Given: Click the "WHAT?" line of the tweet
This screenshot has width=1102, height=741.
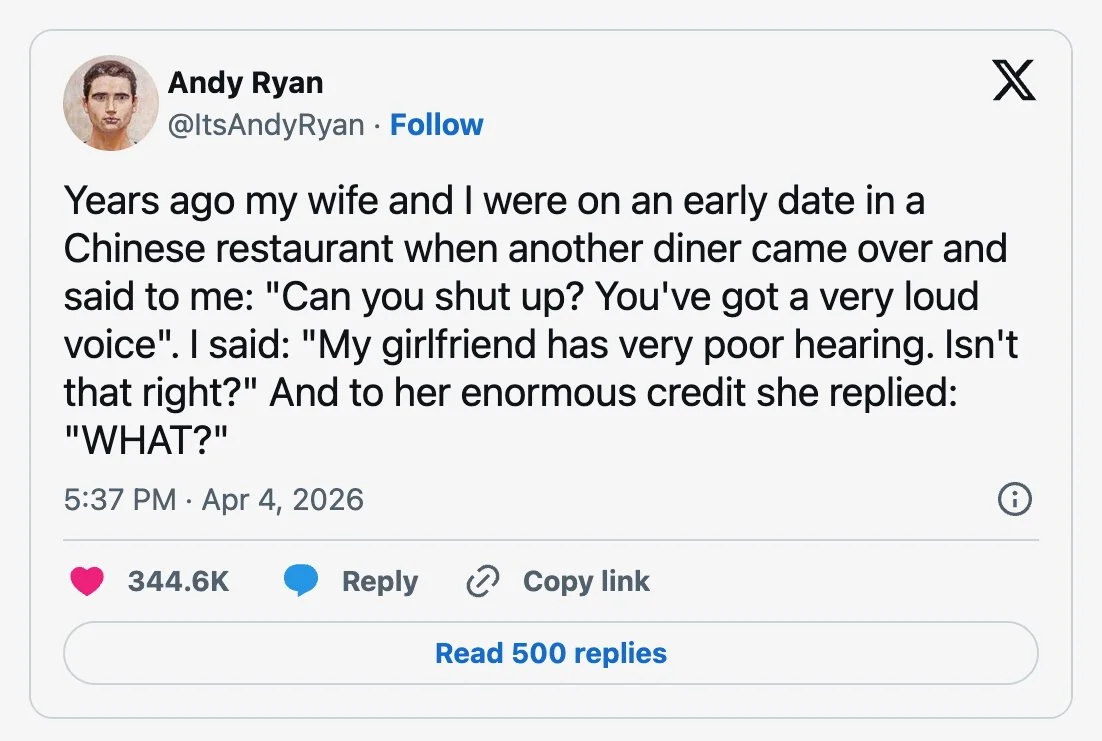Looking at the screenshot, I should point(146,440).
